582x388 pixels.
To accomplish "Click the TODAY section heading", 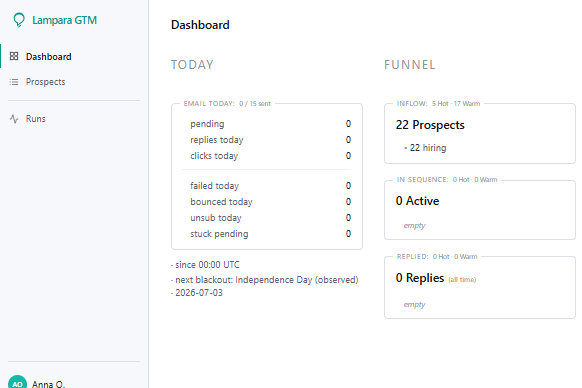I will [x=192, y=65].
